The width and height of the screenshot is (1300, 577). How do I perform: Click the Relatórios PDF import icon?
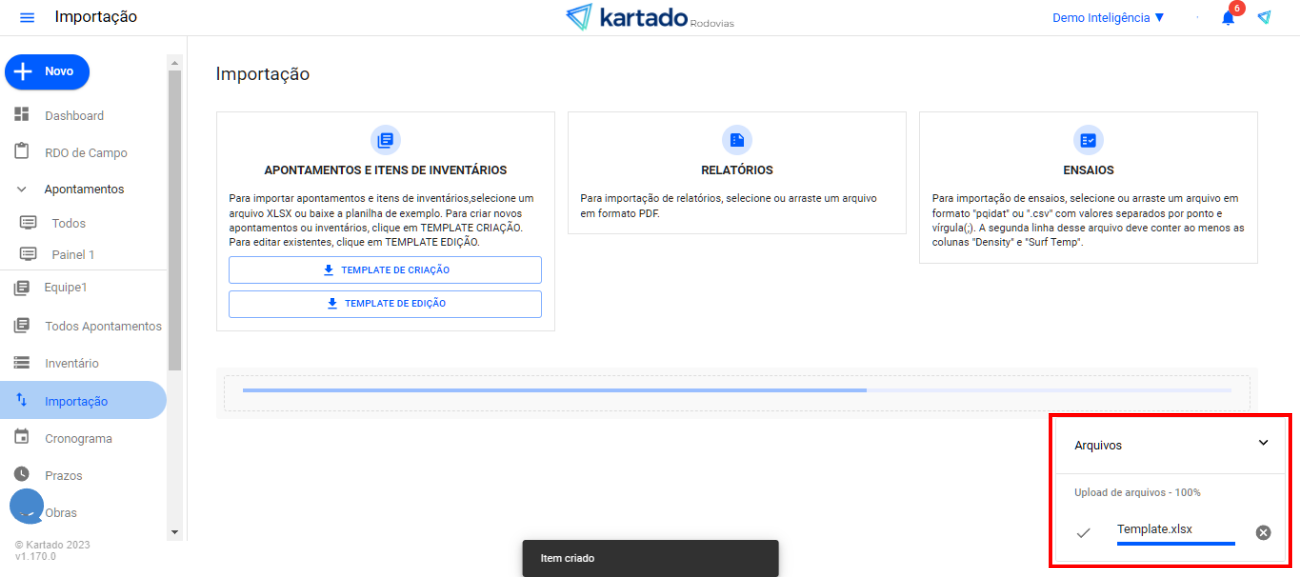[737, 140]
